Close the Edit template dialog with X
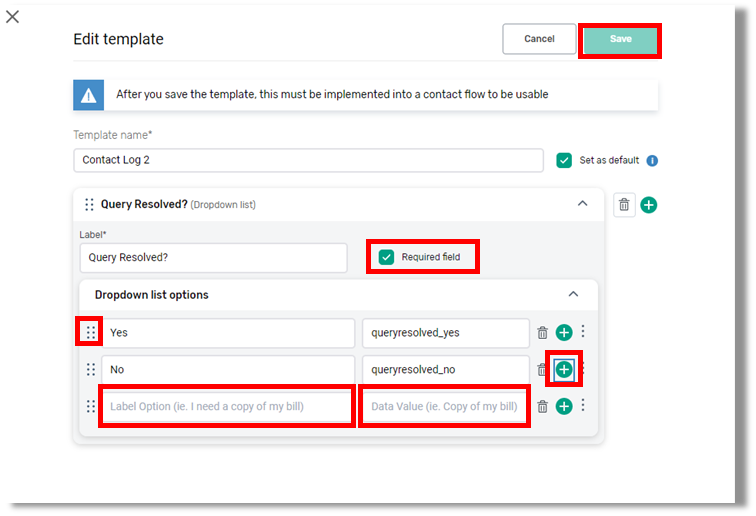Viewport: 756px width, 516px height. [x=13, y=17]
